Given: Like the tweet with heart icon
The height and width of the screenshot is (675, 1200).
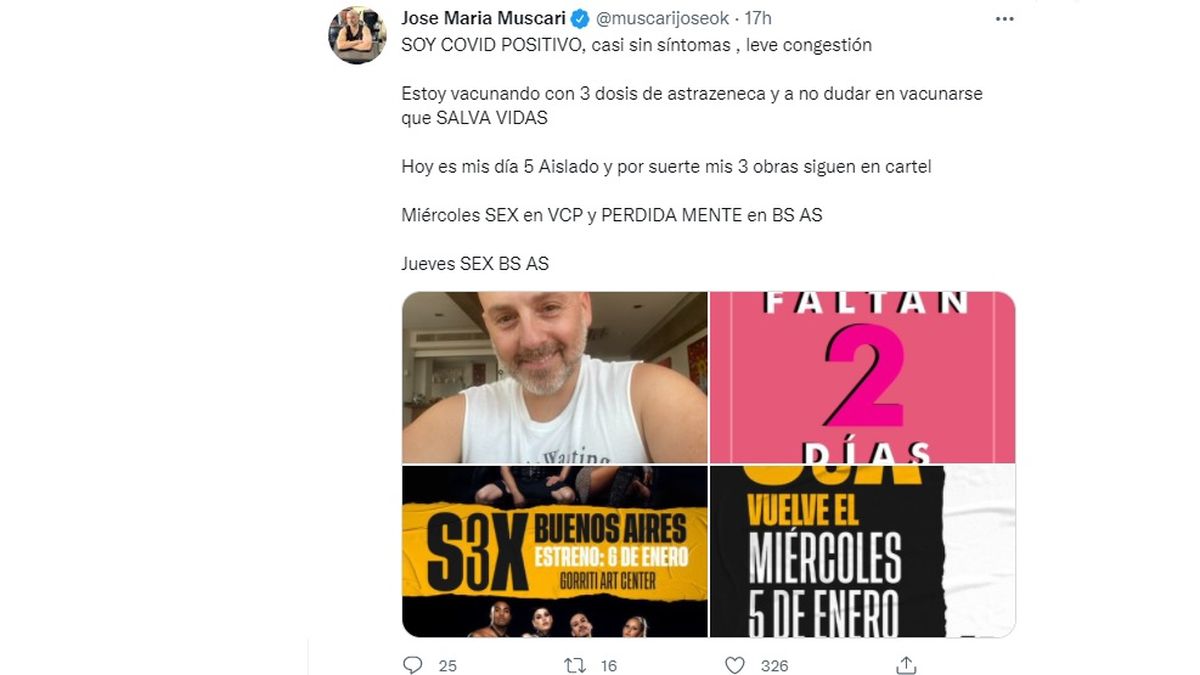Looking at the screenshot, I should click(735, 665).
